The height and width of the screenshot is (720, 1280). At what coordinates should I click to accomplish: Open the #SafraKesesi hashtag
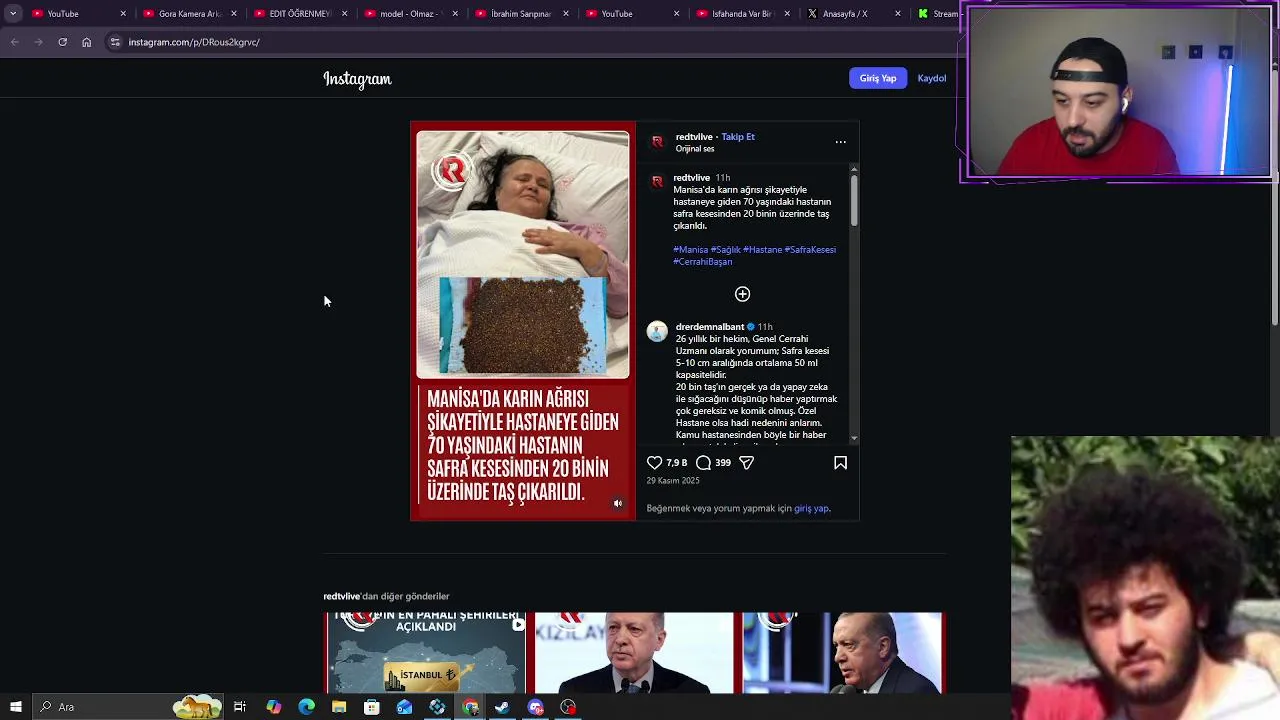(810, 250)
